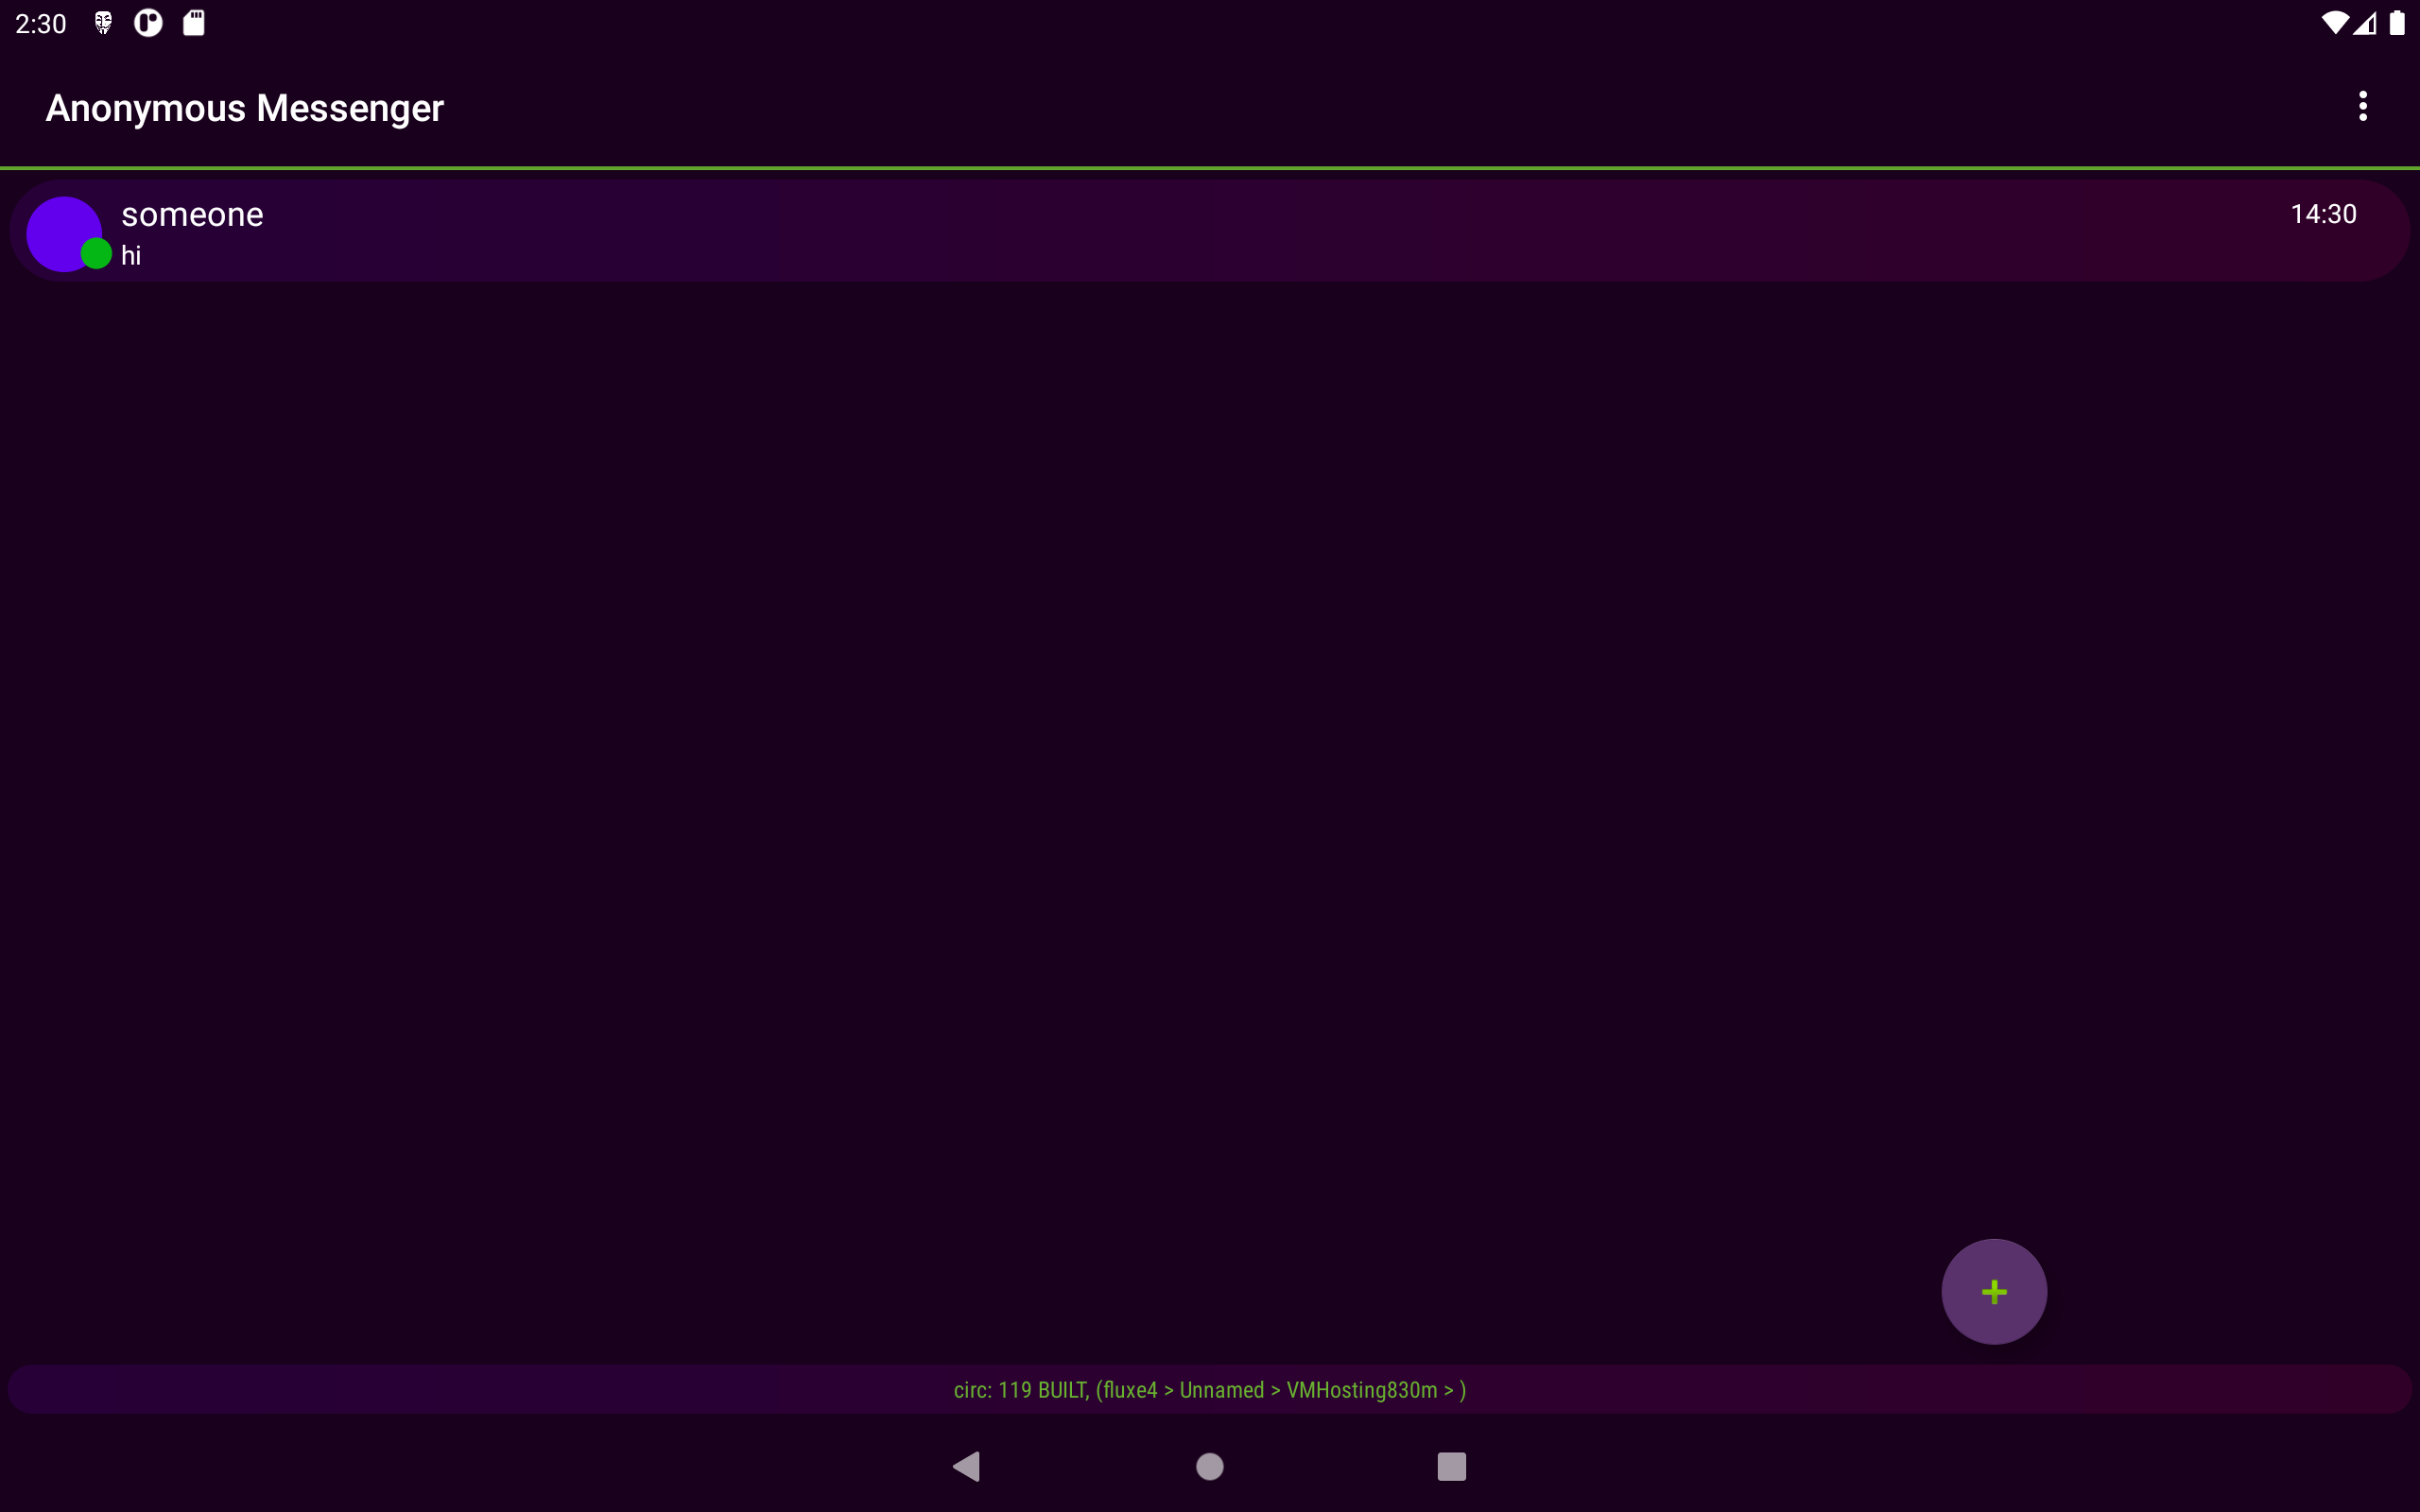The image size is (2420, 1512).
Task: Click the Tor circuit status text
Action: [1209, 1390]
